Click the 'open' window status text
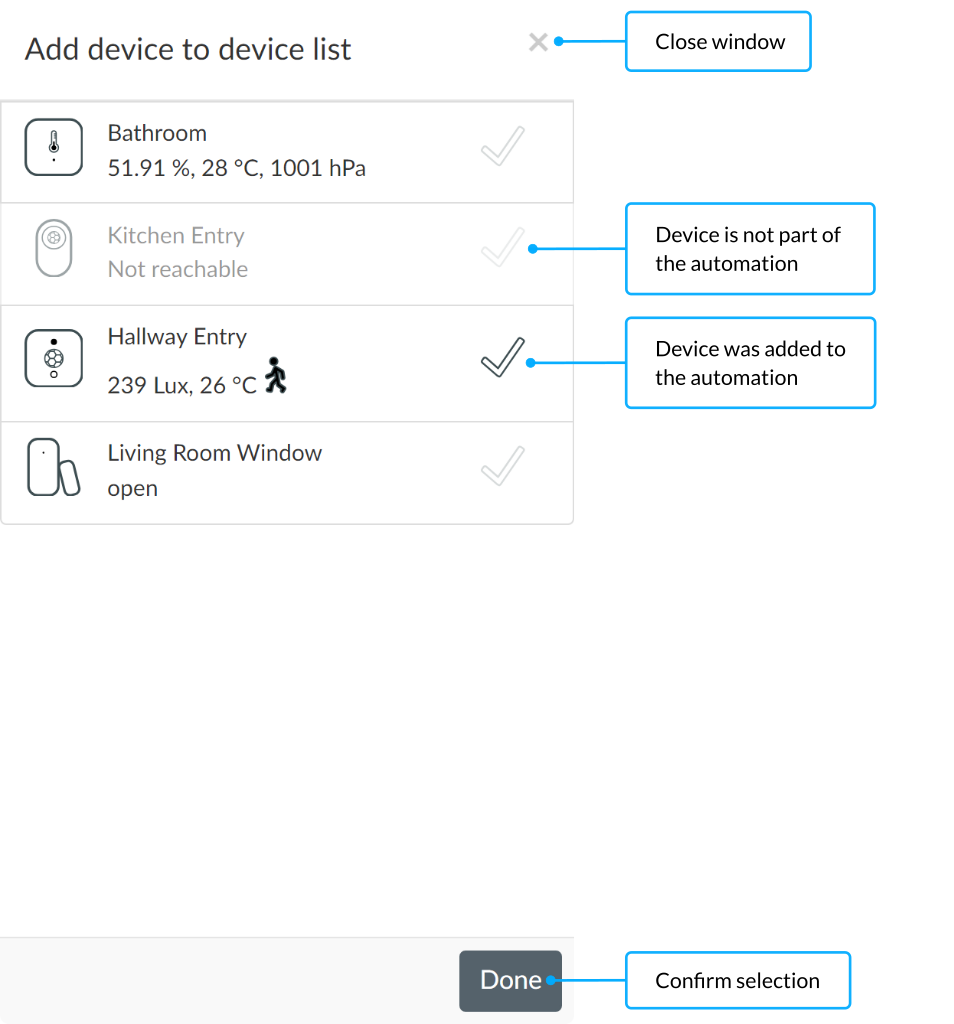Screen dimensions: 954x1024 coord(133,489)
